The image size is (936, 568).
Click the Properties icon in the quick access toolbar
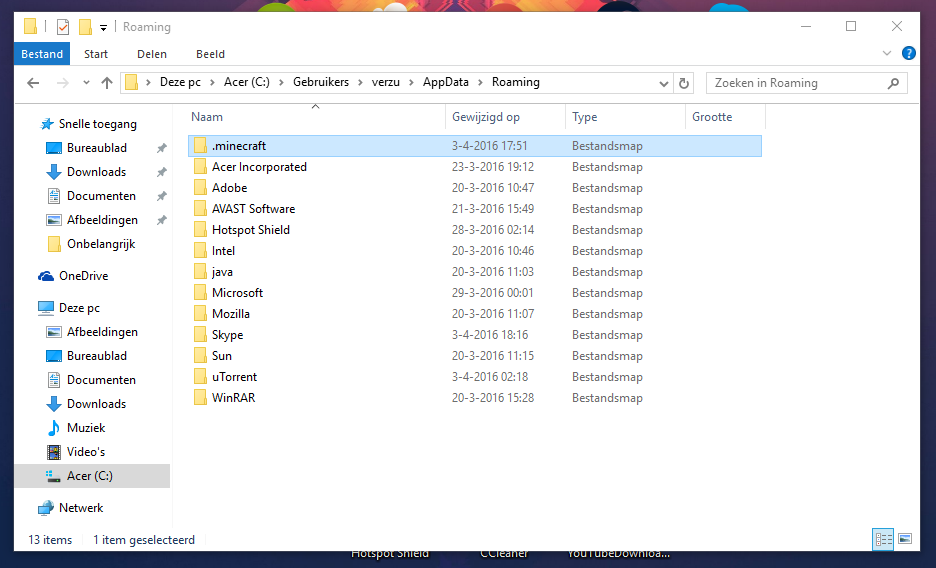[63, 27]
